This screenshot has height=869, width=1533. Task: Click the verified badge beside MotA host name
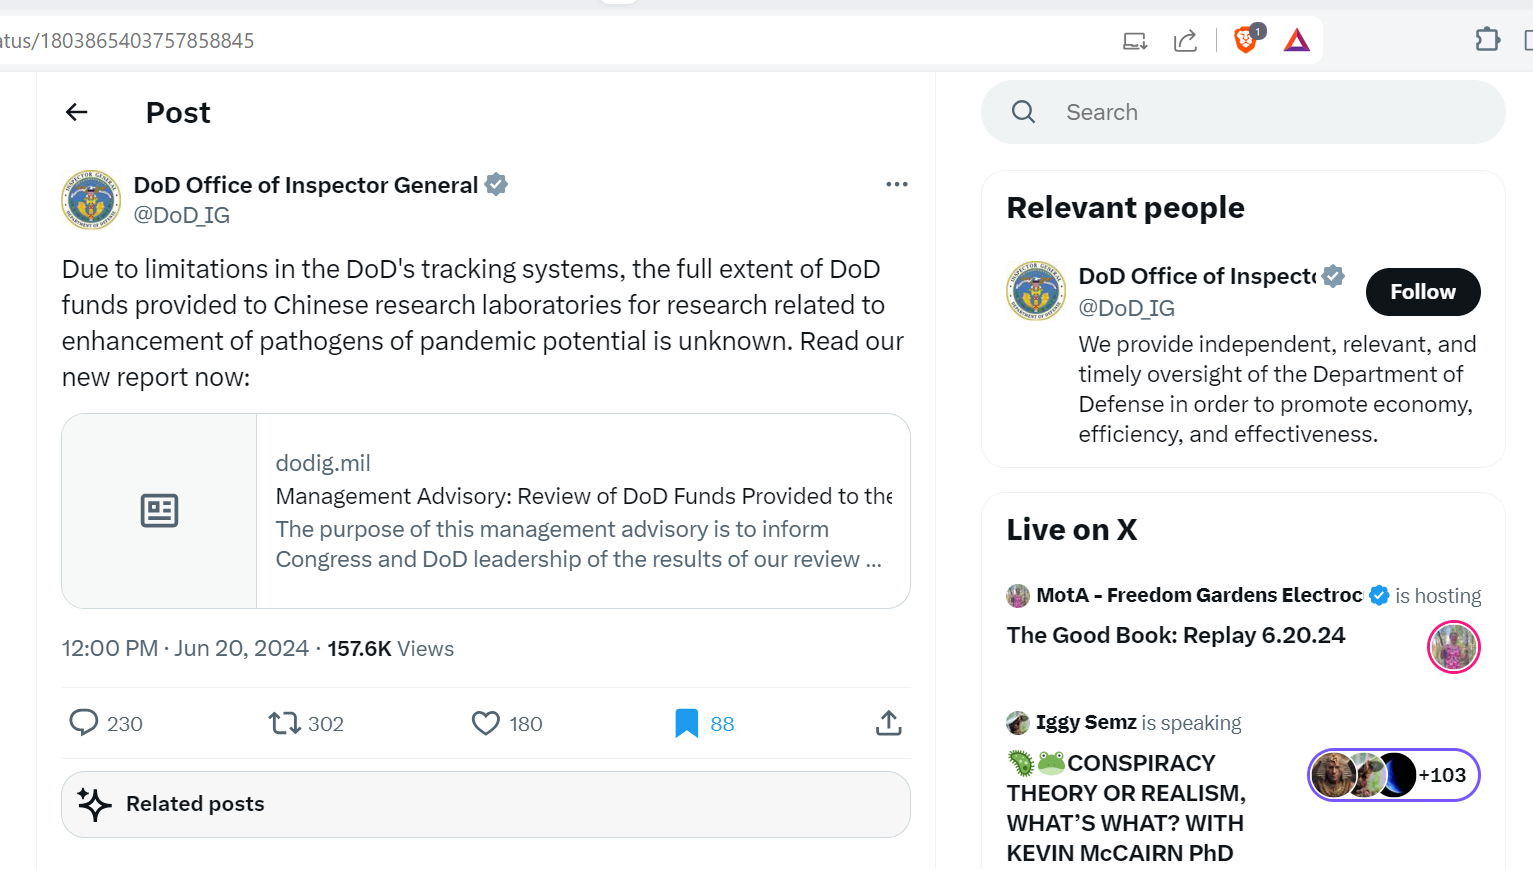tap(1379, 595)
